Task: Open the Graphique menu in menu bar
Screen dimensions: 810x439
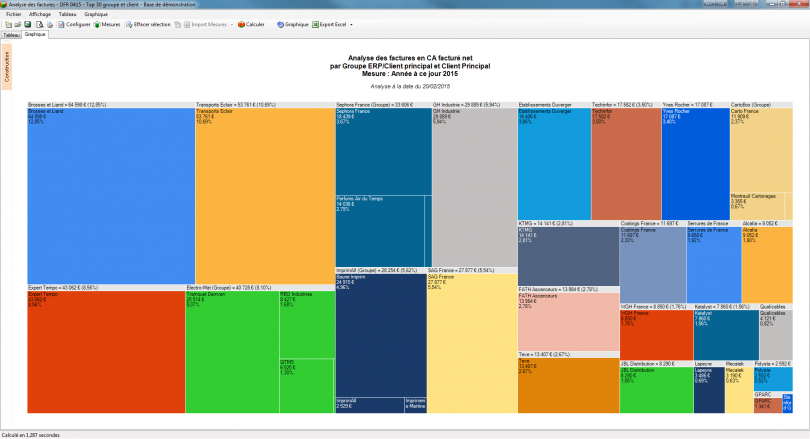Action: (96, 14)
